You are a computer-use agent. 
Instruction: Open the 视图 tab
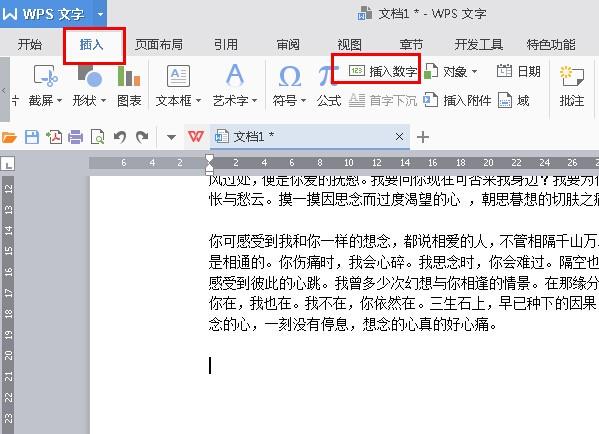(350, 45)
